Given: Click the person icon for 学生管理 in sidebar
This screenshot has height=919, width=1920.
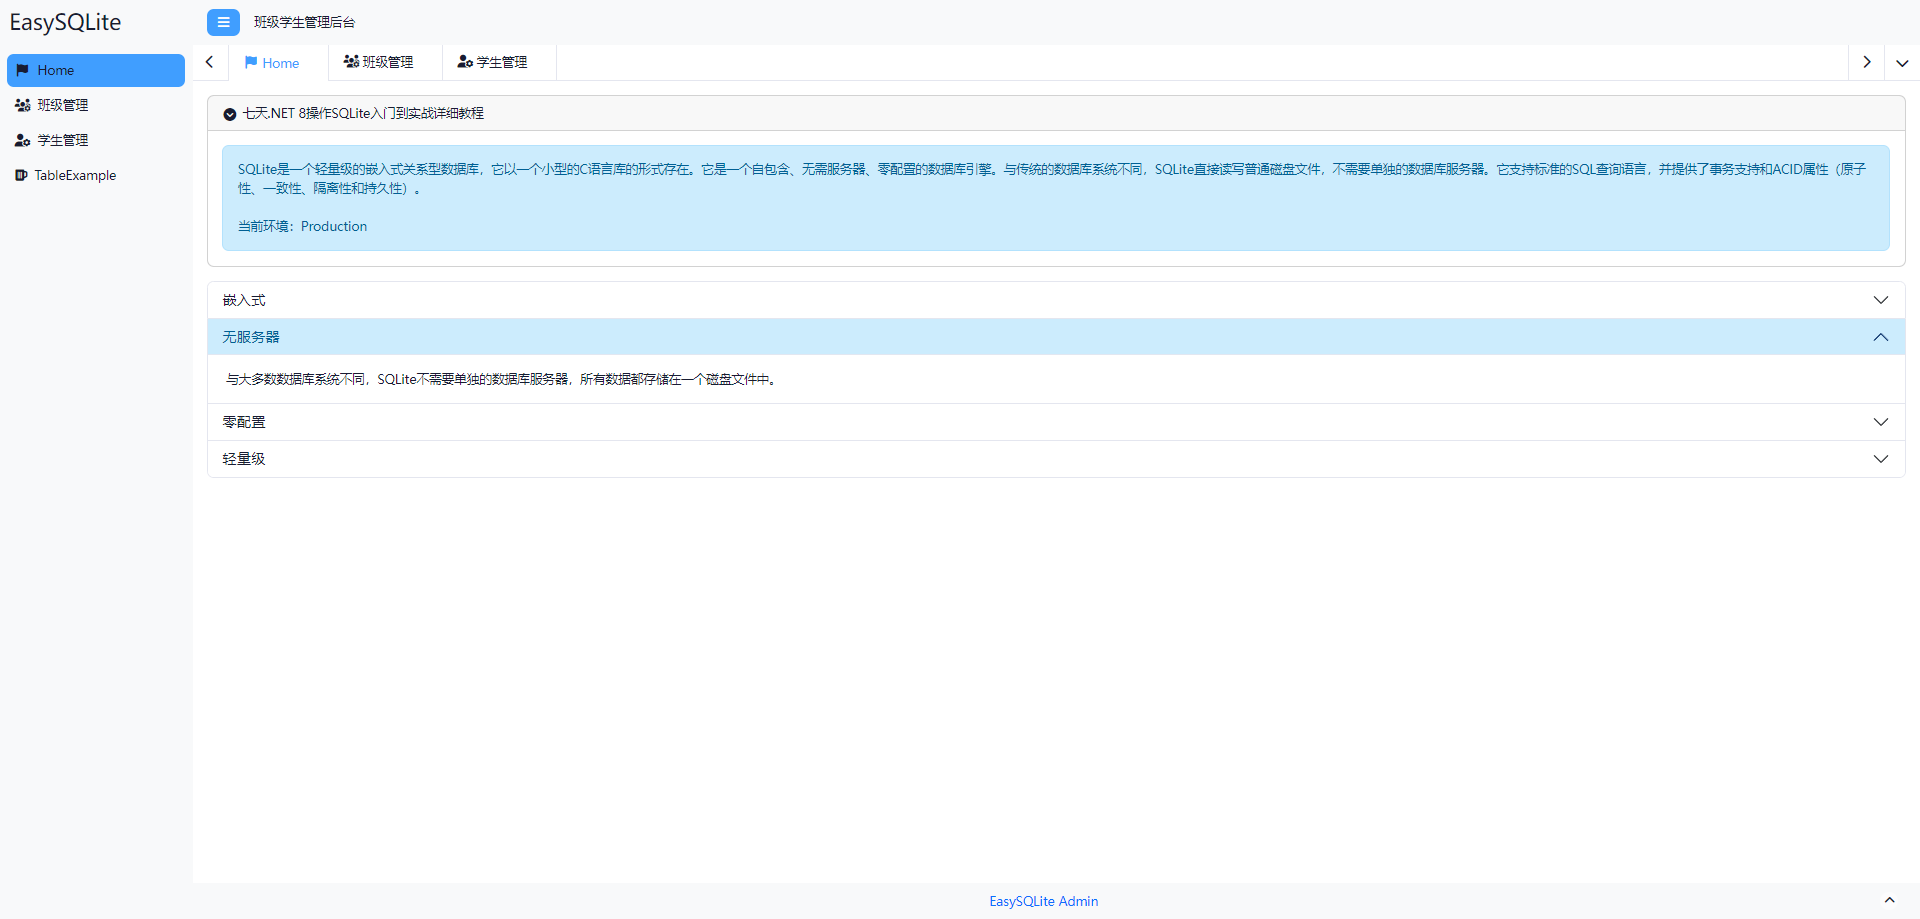Looking at the screenshot, I should coord(22,140).
